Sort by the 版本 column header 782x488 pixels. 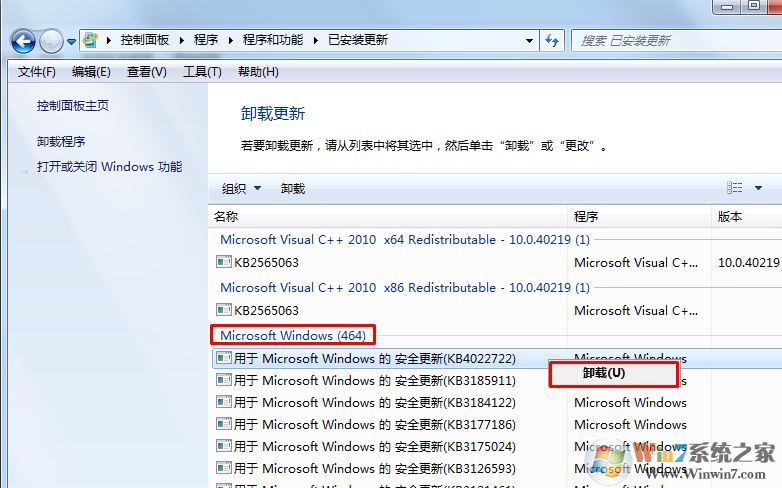pos(747,217)
